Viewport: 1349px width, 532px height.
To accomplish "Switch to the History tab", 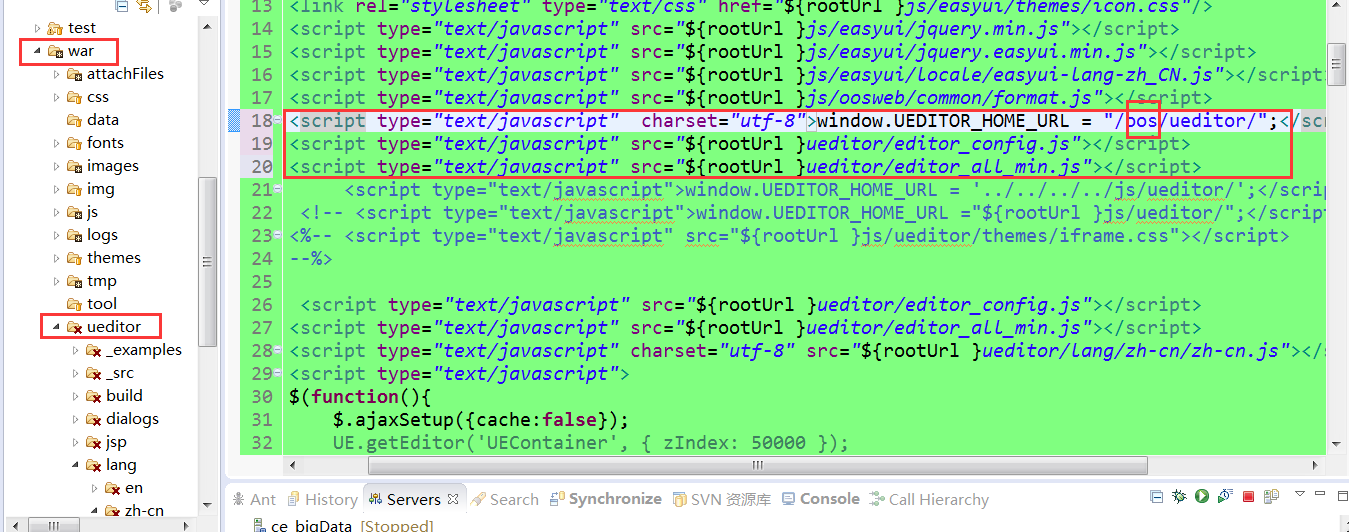I will point(321,499).
